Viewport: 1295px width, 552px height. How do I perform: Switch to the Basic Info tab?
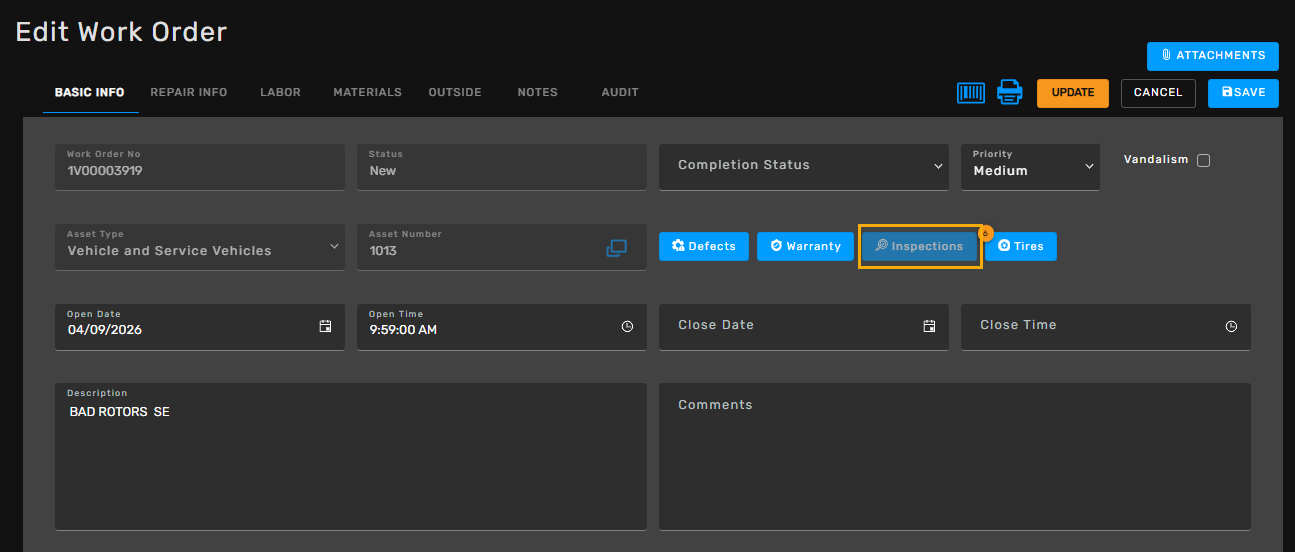(90, 92)
